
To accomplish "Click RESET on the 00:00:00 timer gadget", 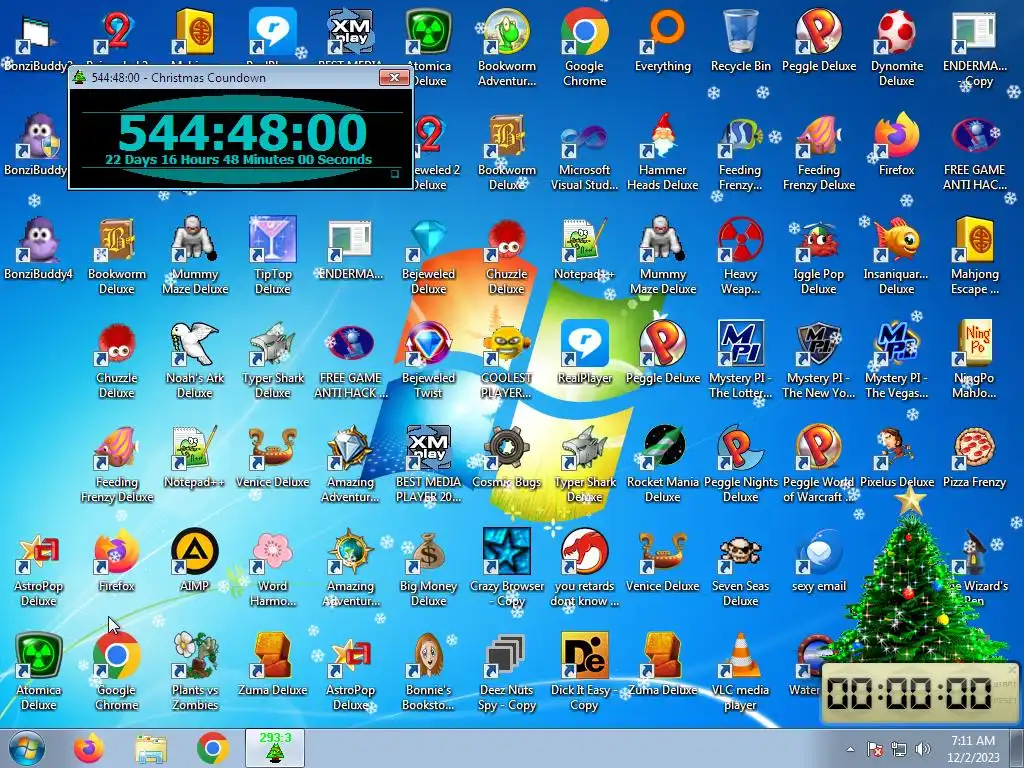I will point(1004,700).
